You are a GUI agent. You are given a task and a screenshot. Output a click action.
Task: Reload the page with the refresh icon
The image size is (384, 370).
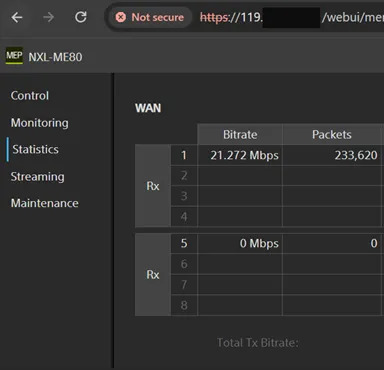point(81,17)
